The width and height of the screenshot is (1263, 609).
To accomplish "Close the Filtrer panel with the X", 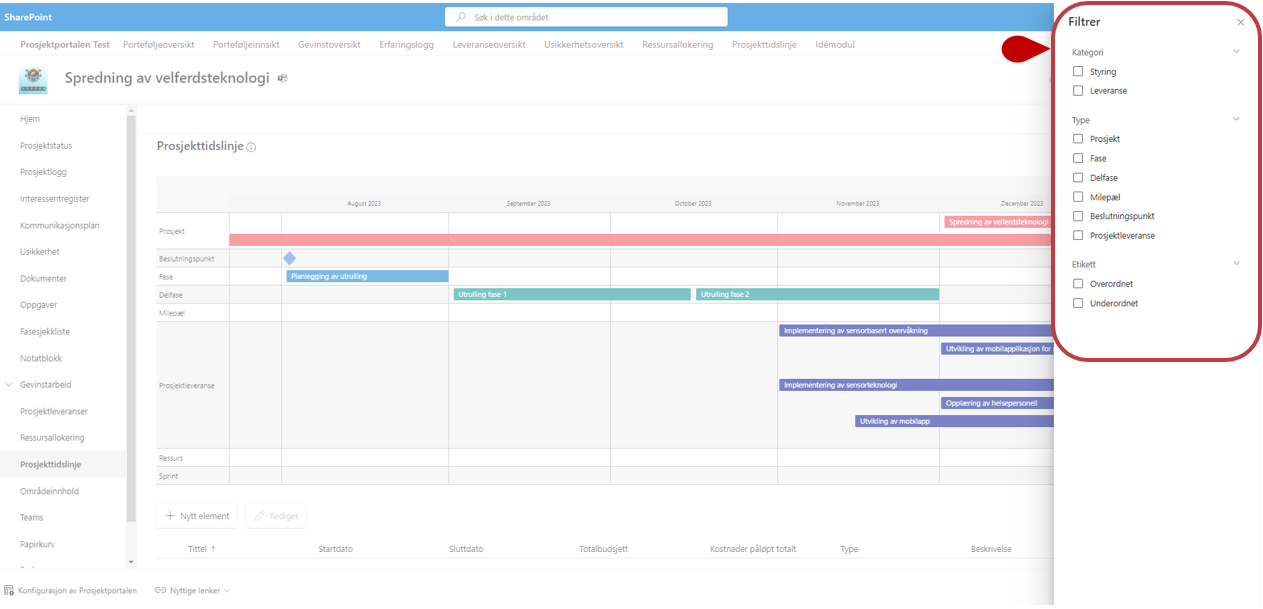I will point(1240,22).
